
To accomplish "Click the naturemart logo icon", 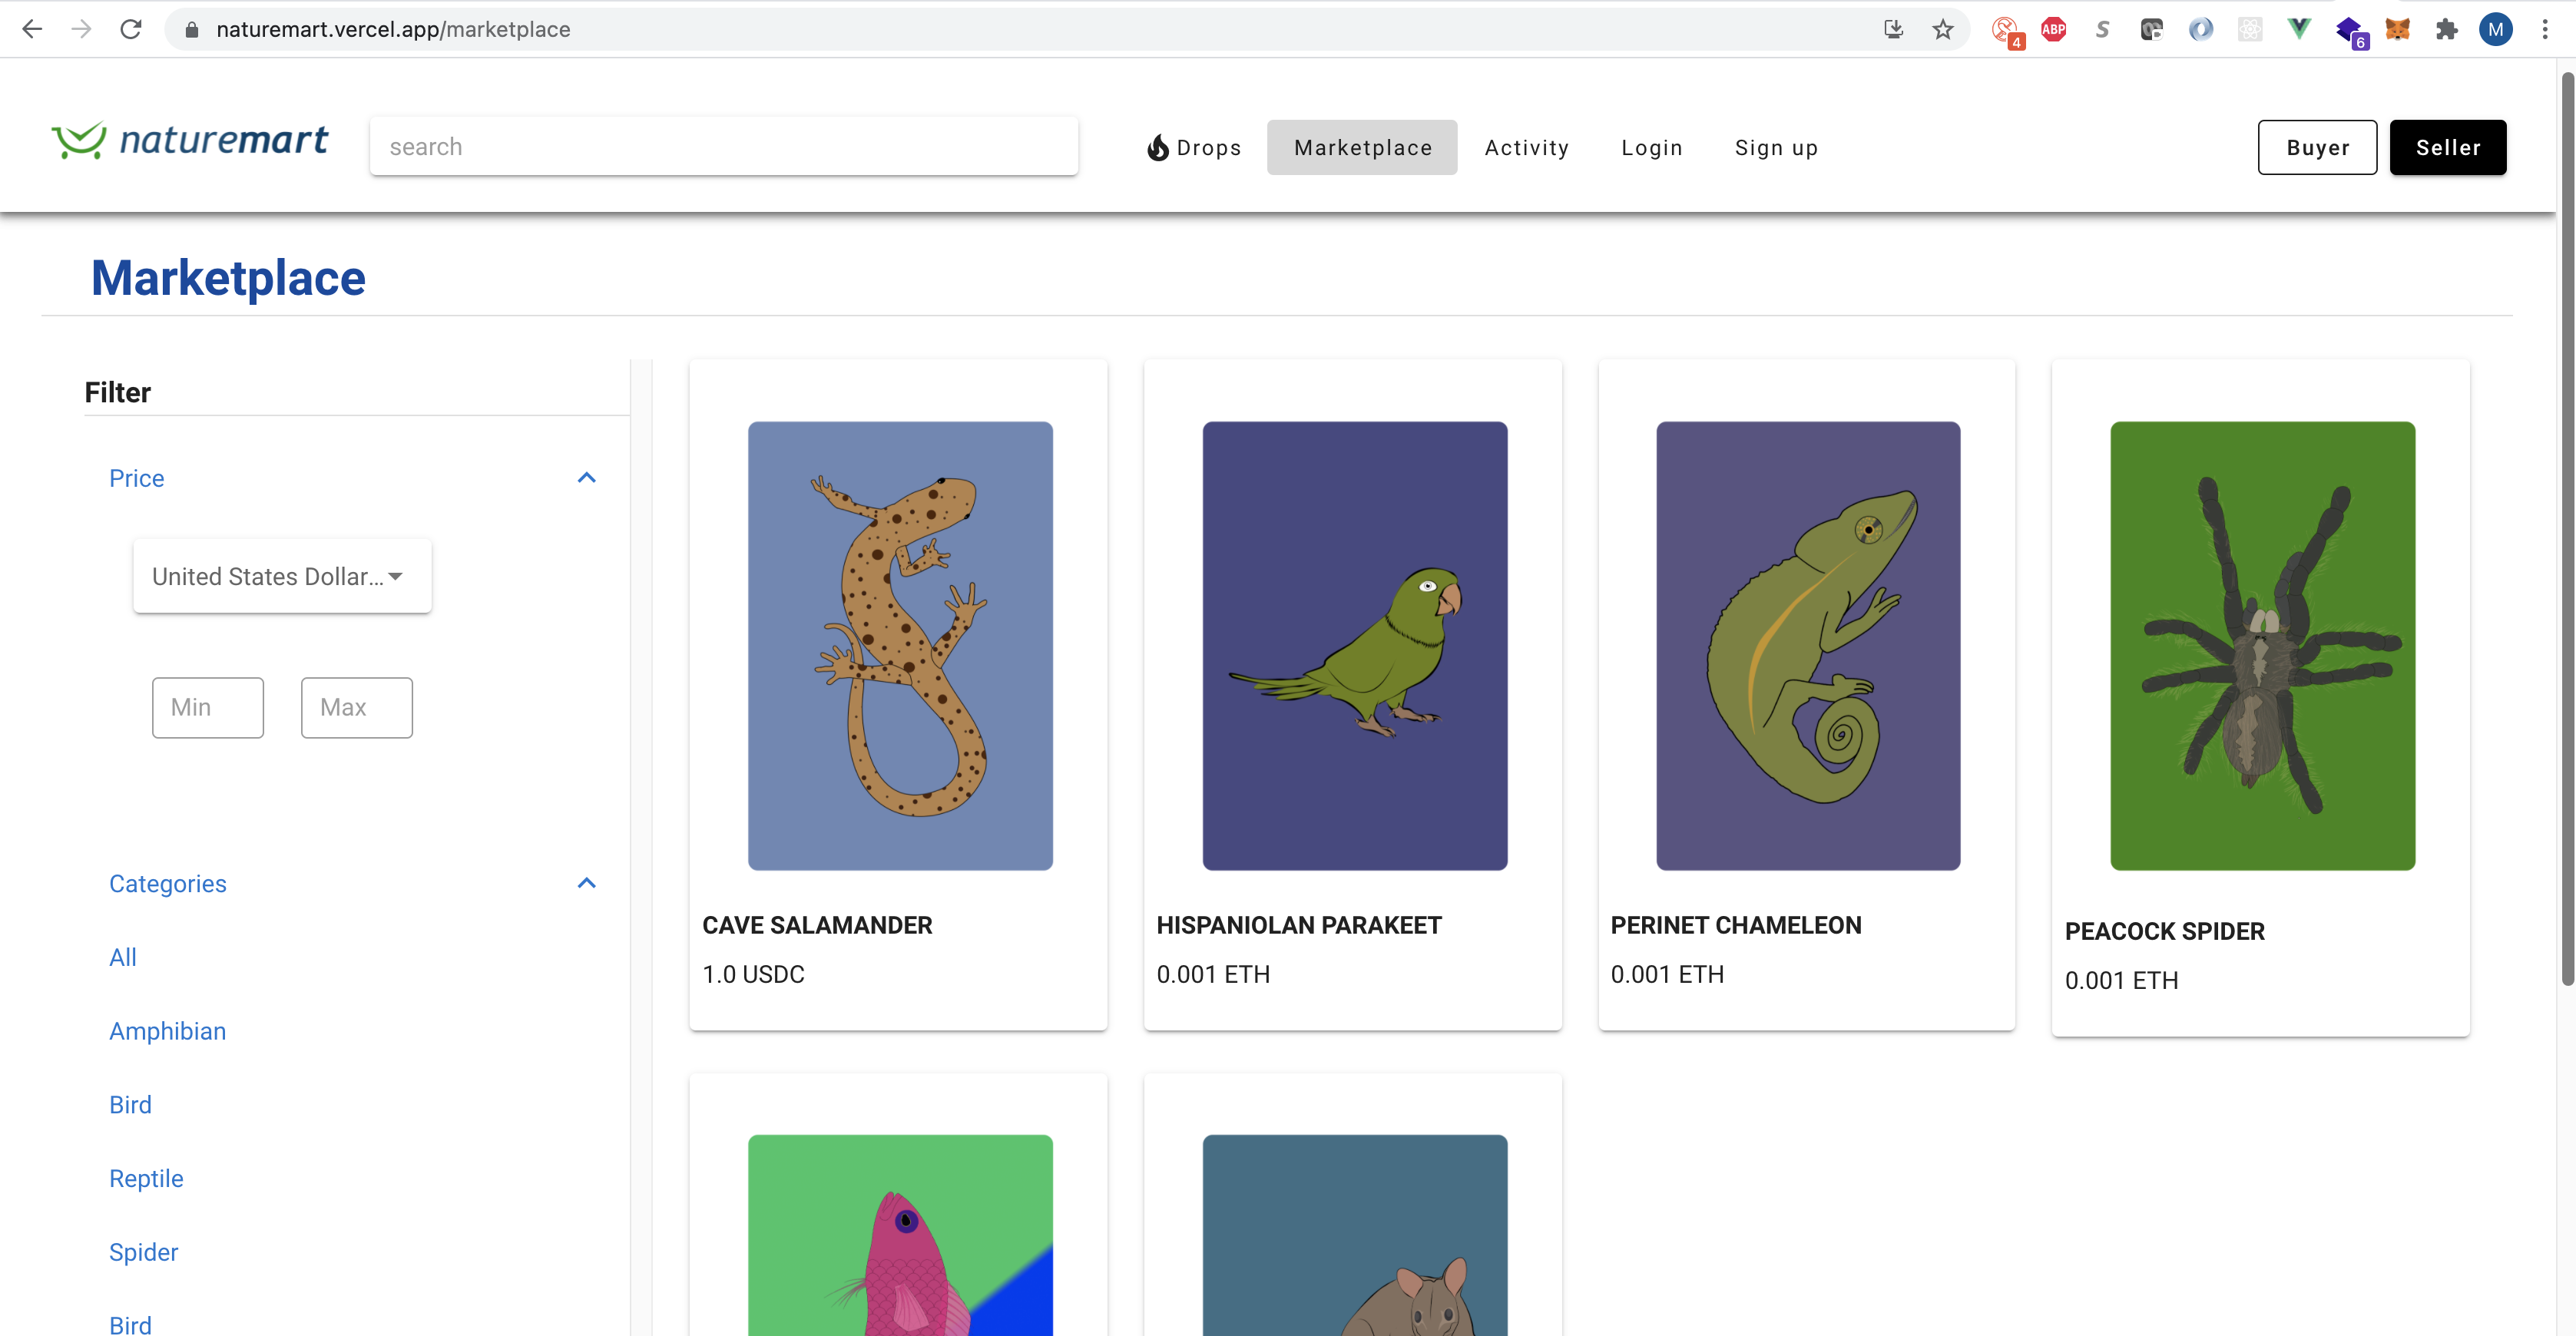I will [78, 141].
